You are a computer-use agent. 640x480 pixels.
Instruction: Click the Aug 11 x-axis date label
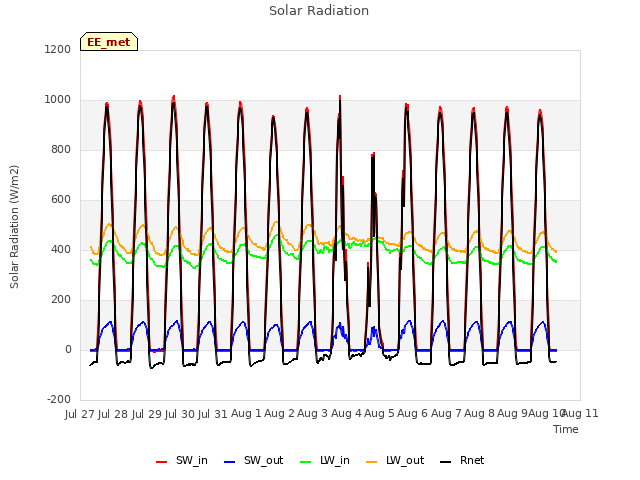[x=580, y=414]
